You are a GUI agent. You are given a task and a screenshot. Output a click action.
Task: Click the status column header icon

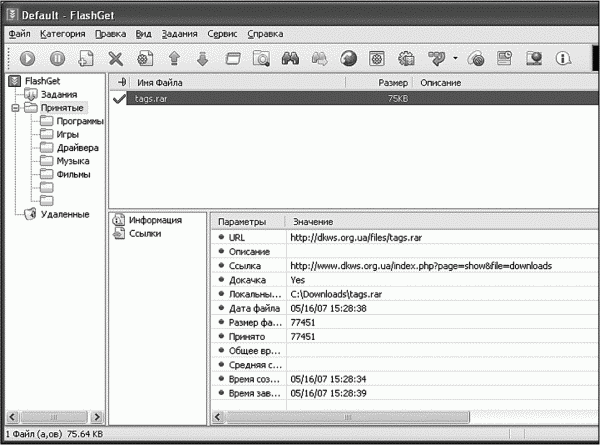122,82
